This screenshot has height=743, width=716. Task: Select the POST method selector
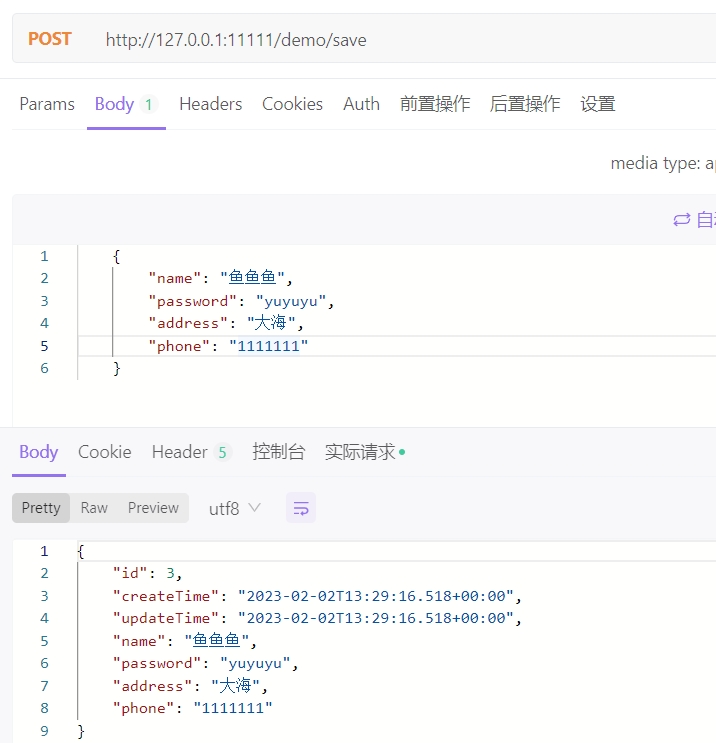tap(50, 39)
